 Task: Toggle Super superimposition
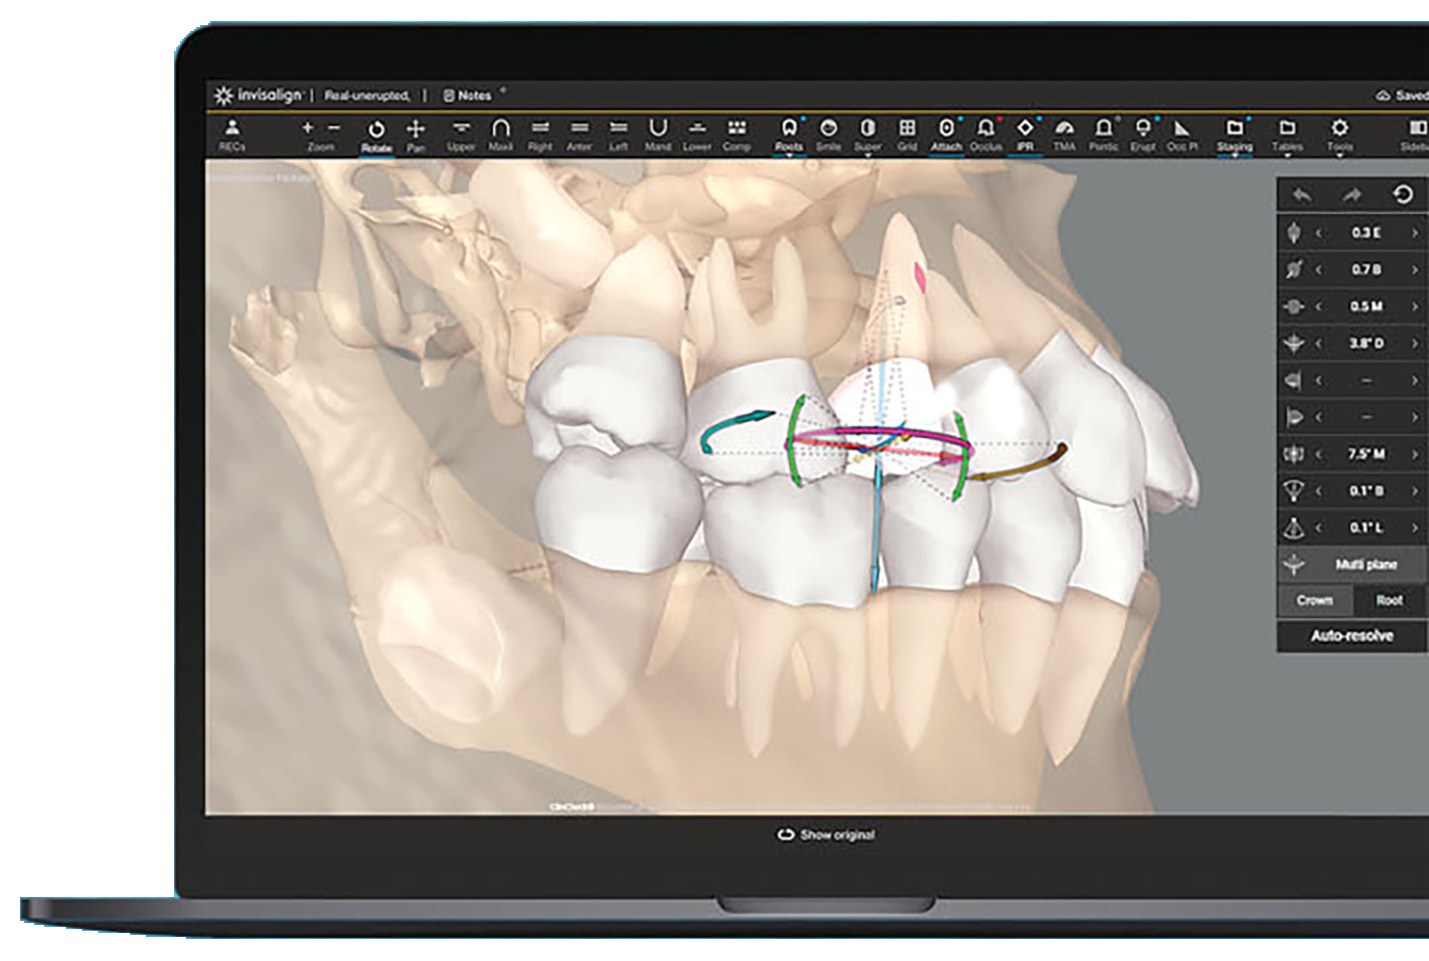868,135
